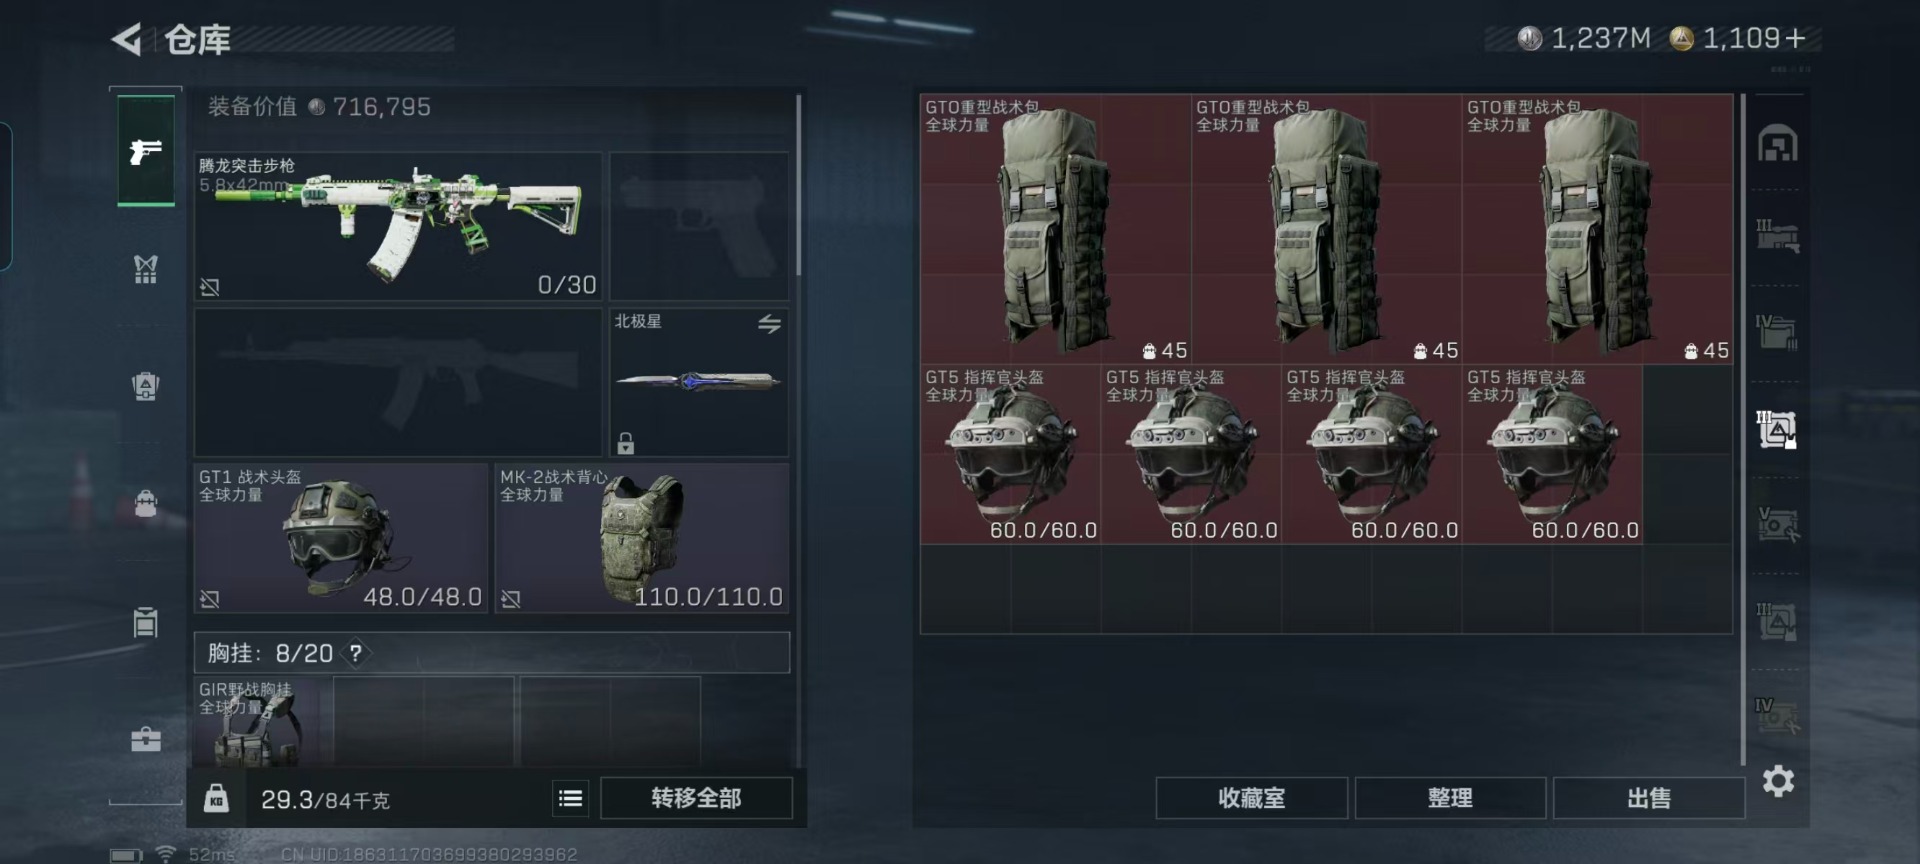Viewport: 1920px width, 864px height.
Task: Toggle the lock icon under 北极星 knife
Action: 626,442
